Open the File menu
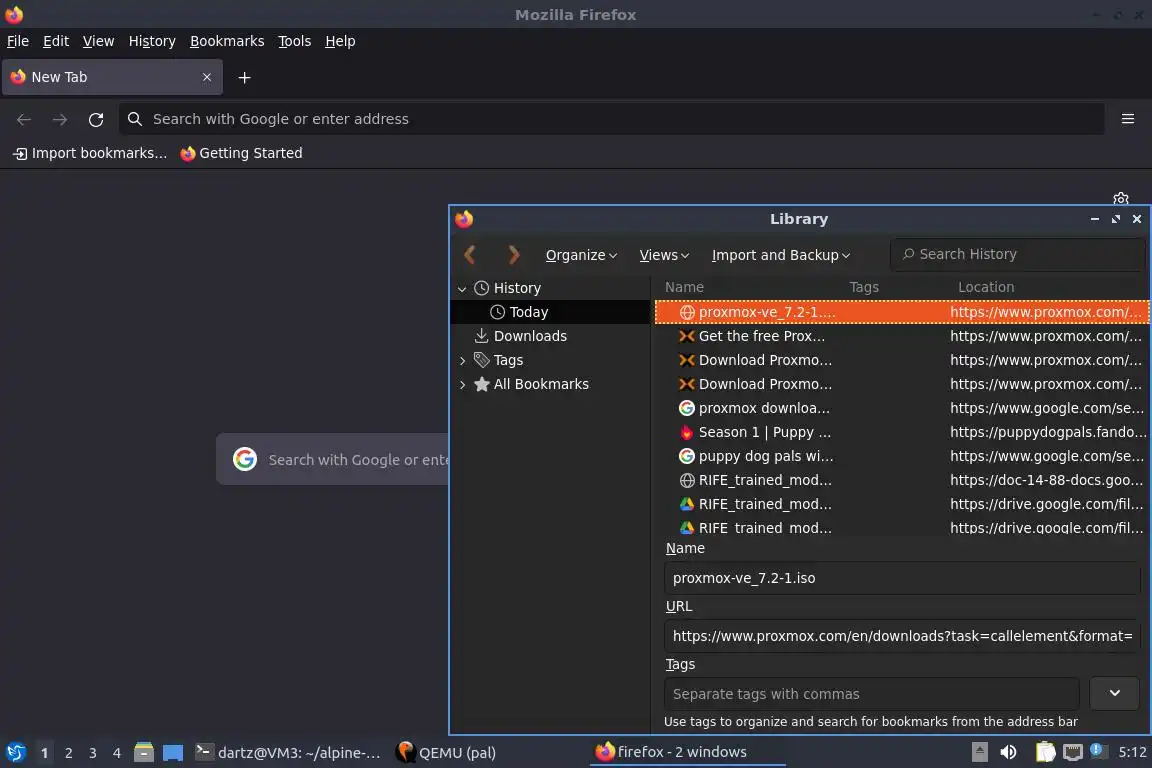Viewport: 1152px width, 768px height. coord(18,41)
